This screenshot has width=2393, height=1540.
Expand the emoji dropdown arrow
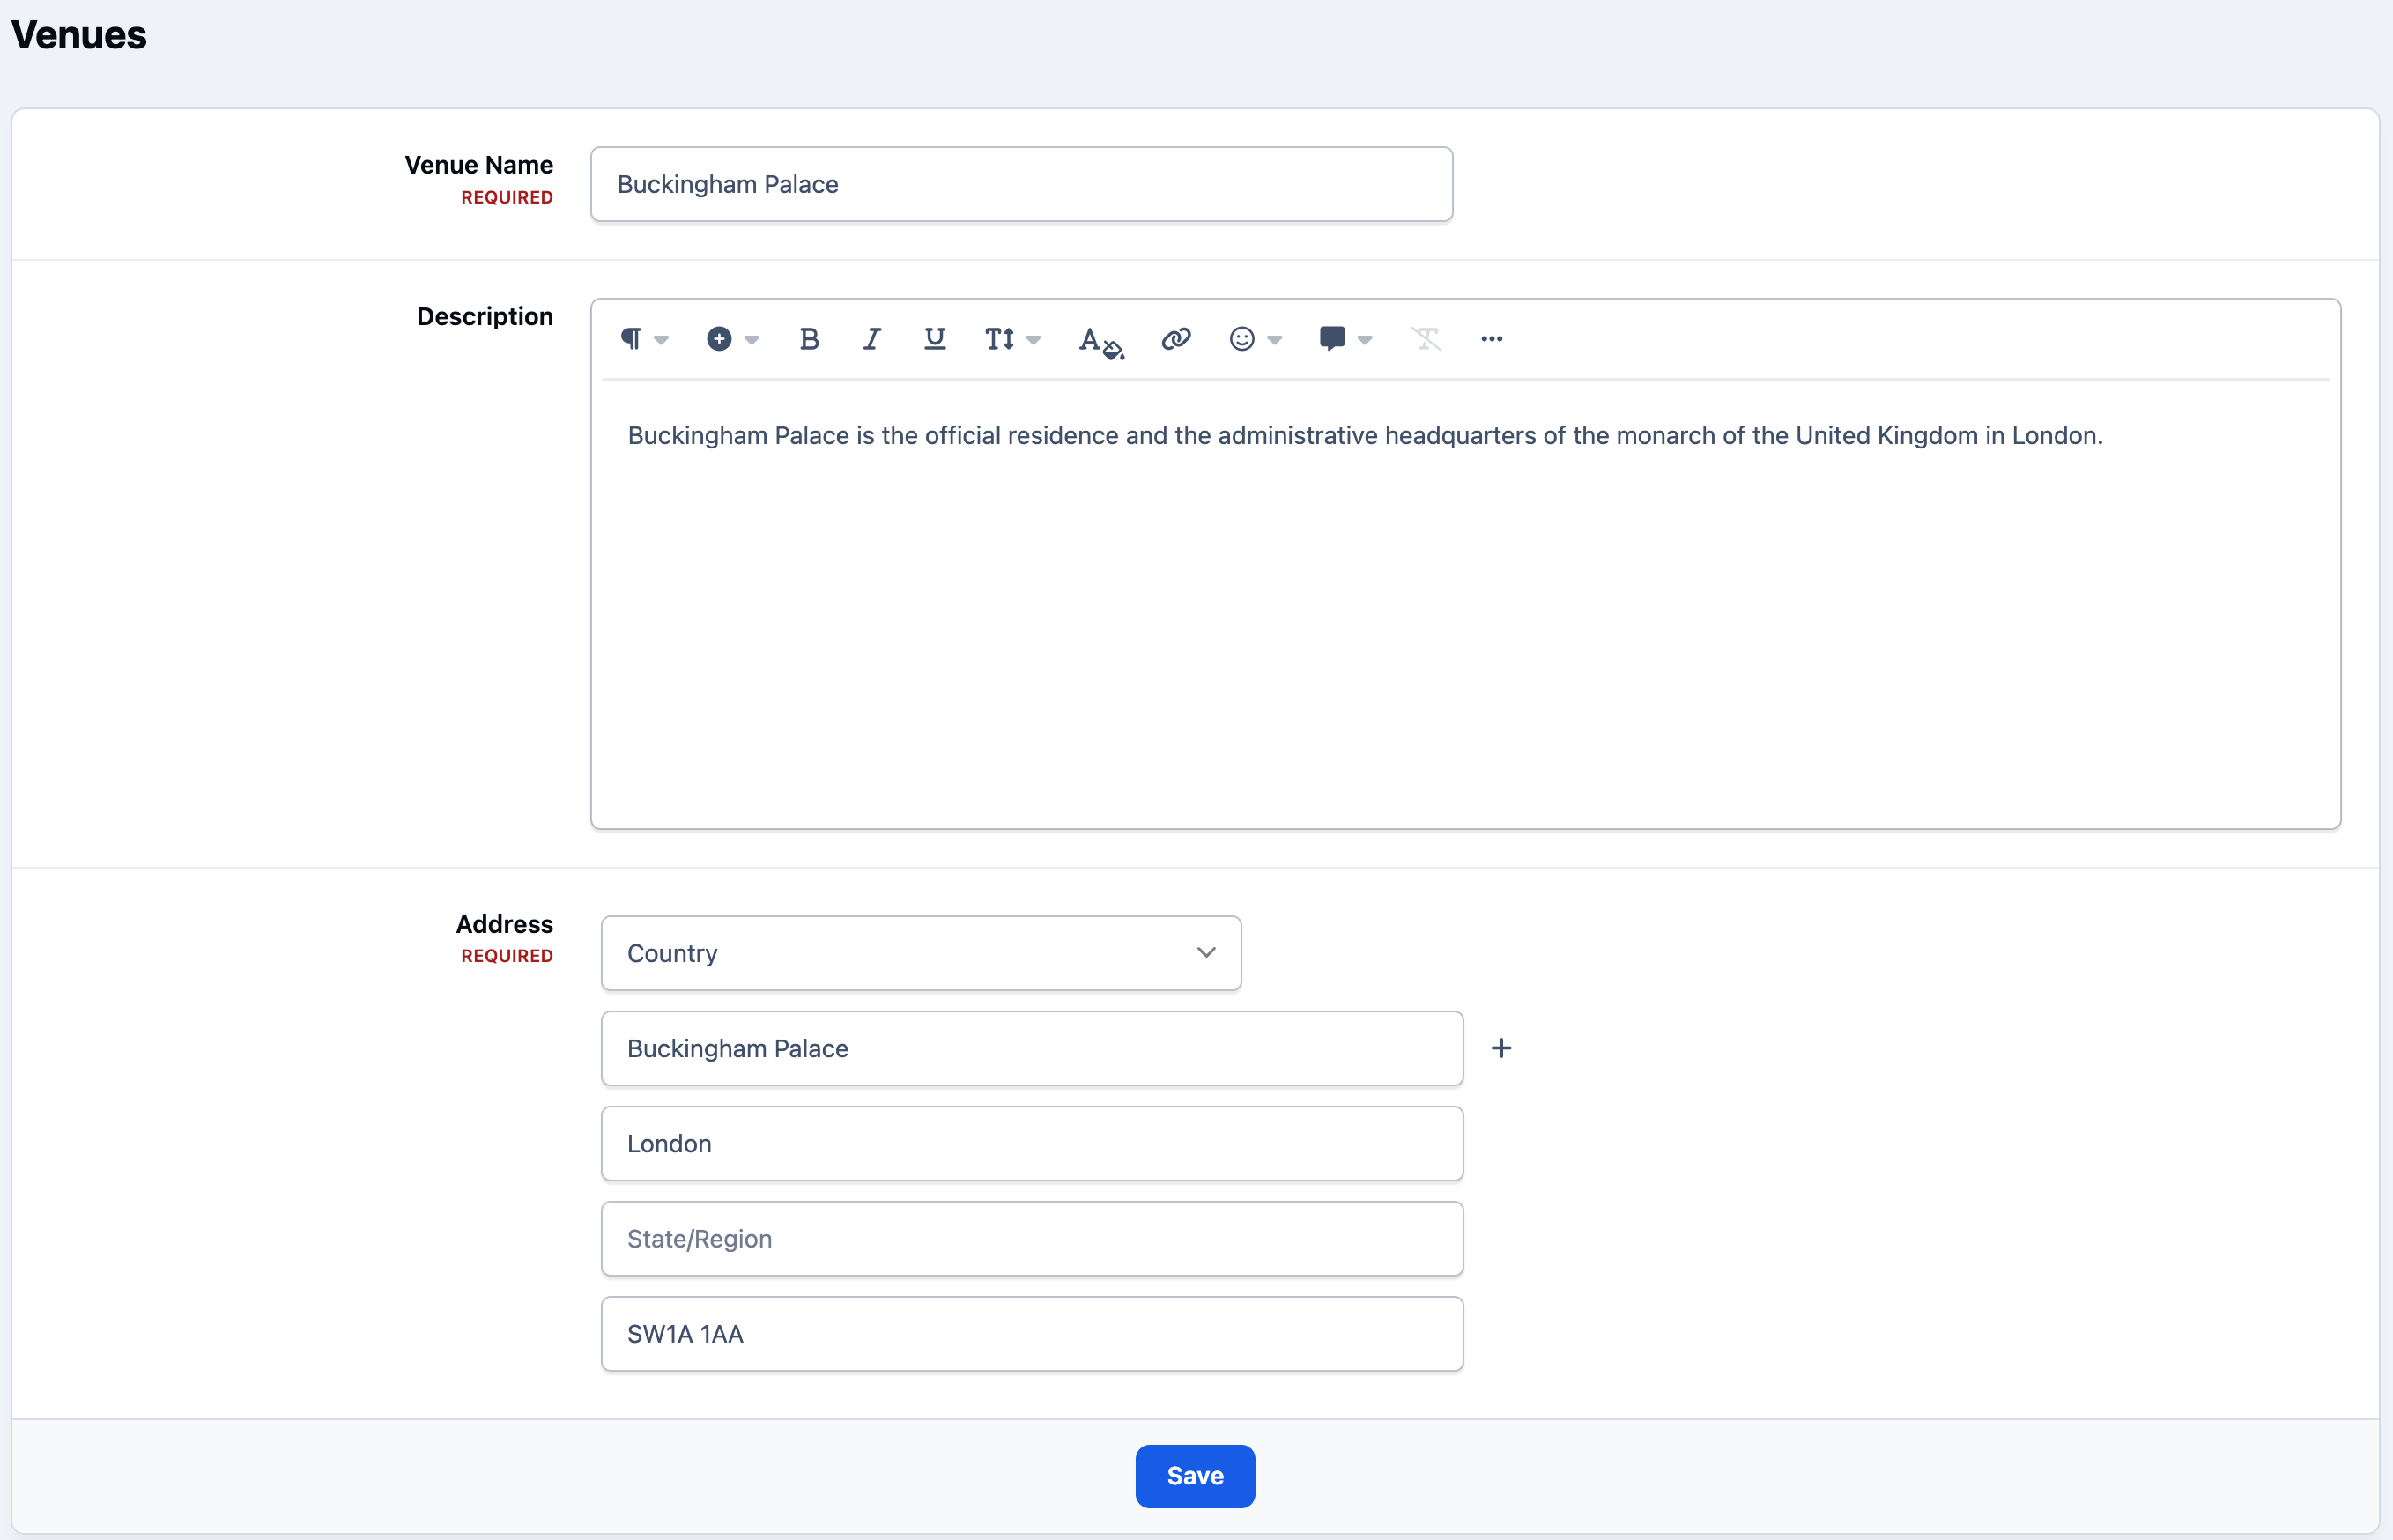[x=1275, y=340]
